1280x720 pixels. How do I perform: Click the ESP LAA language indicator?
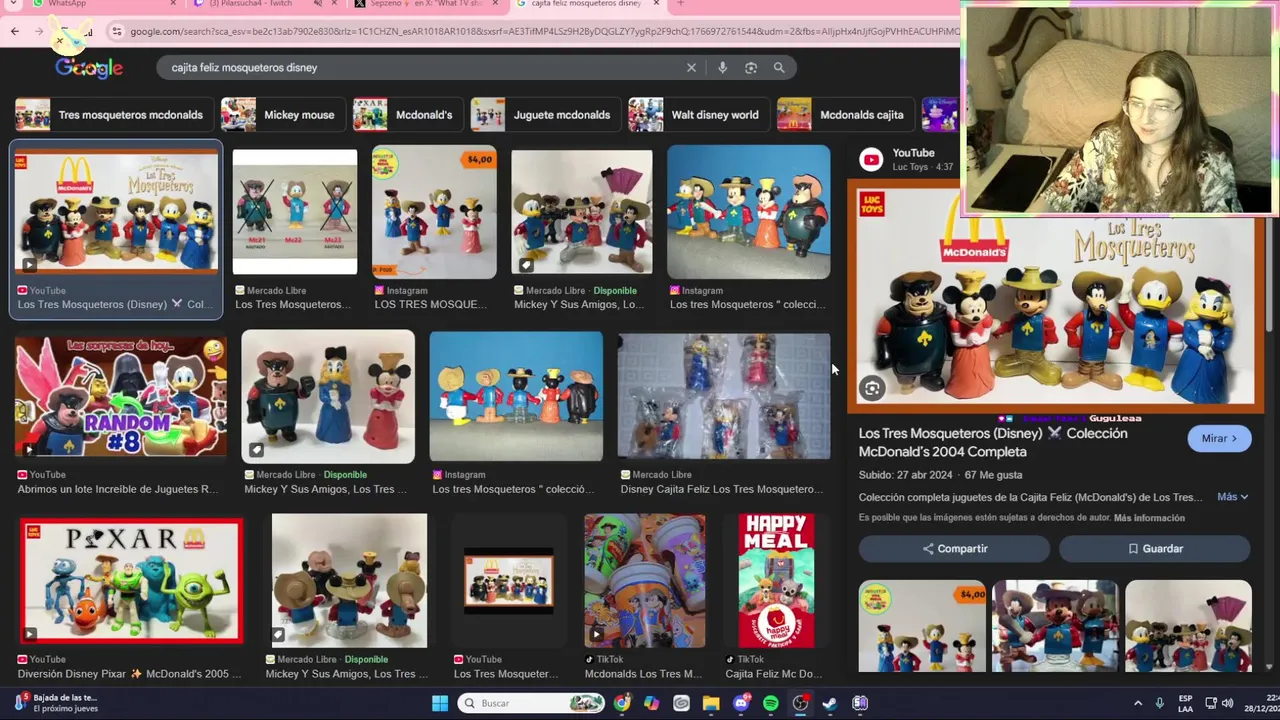pyautogui.click(x=1186, y=703)
